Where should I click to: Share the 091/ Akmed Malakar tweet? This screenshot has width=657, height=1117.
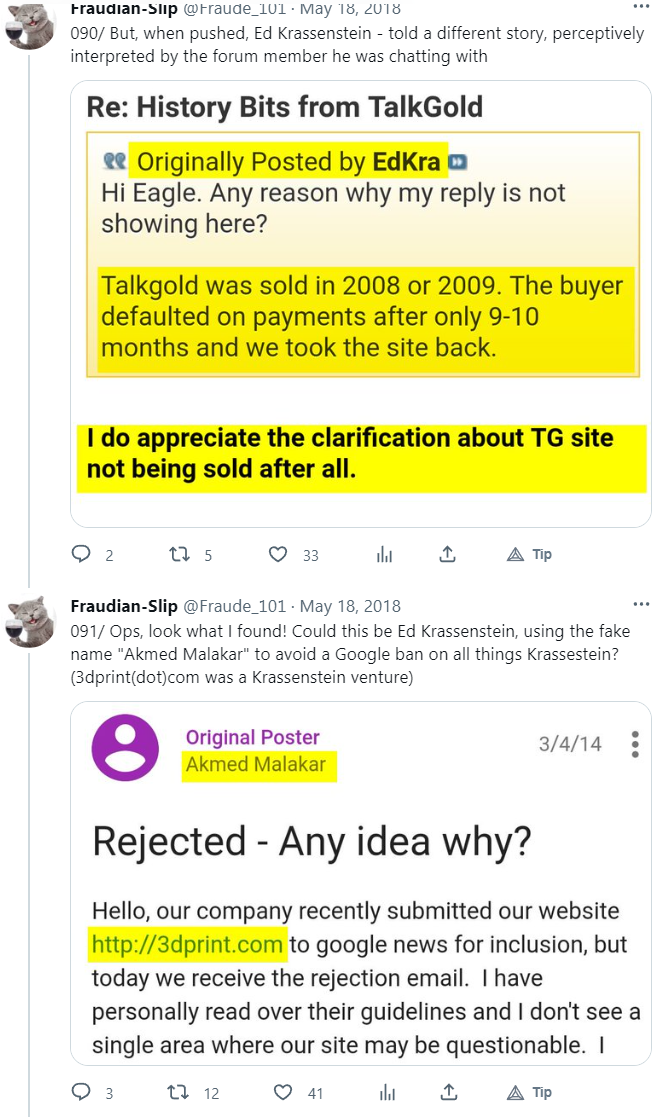(448, 1092)
